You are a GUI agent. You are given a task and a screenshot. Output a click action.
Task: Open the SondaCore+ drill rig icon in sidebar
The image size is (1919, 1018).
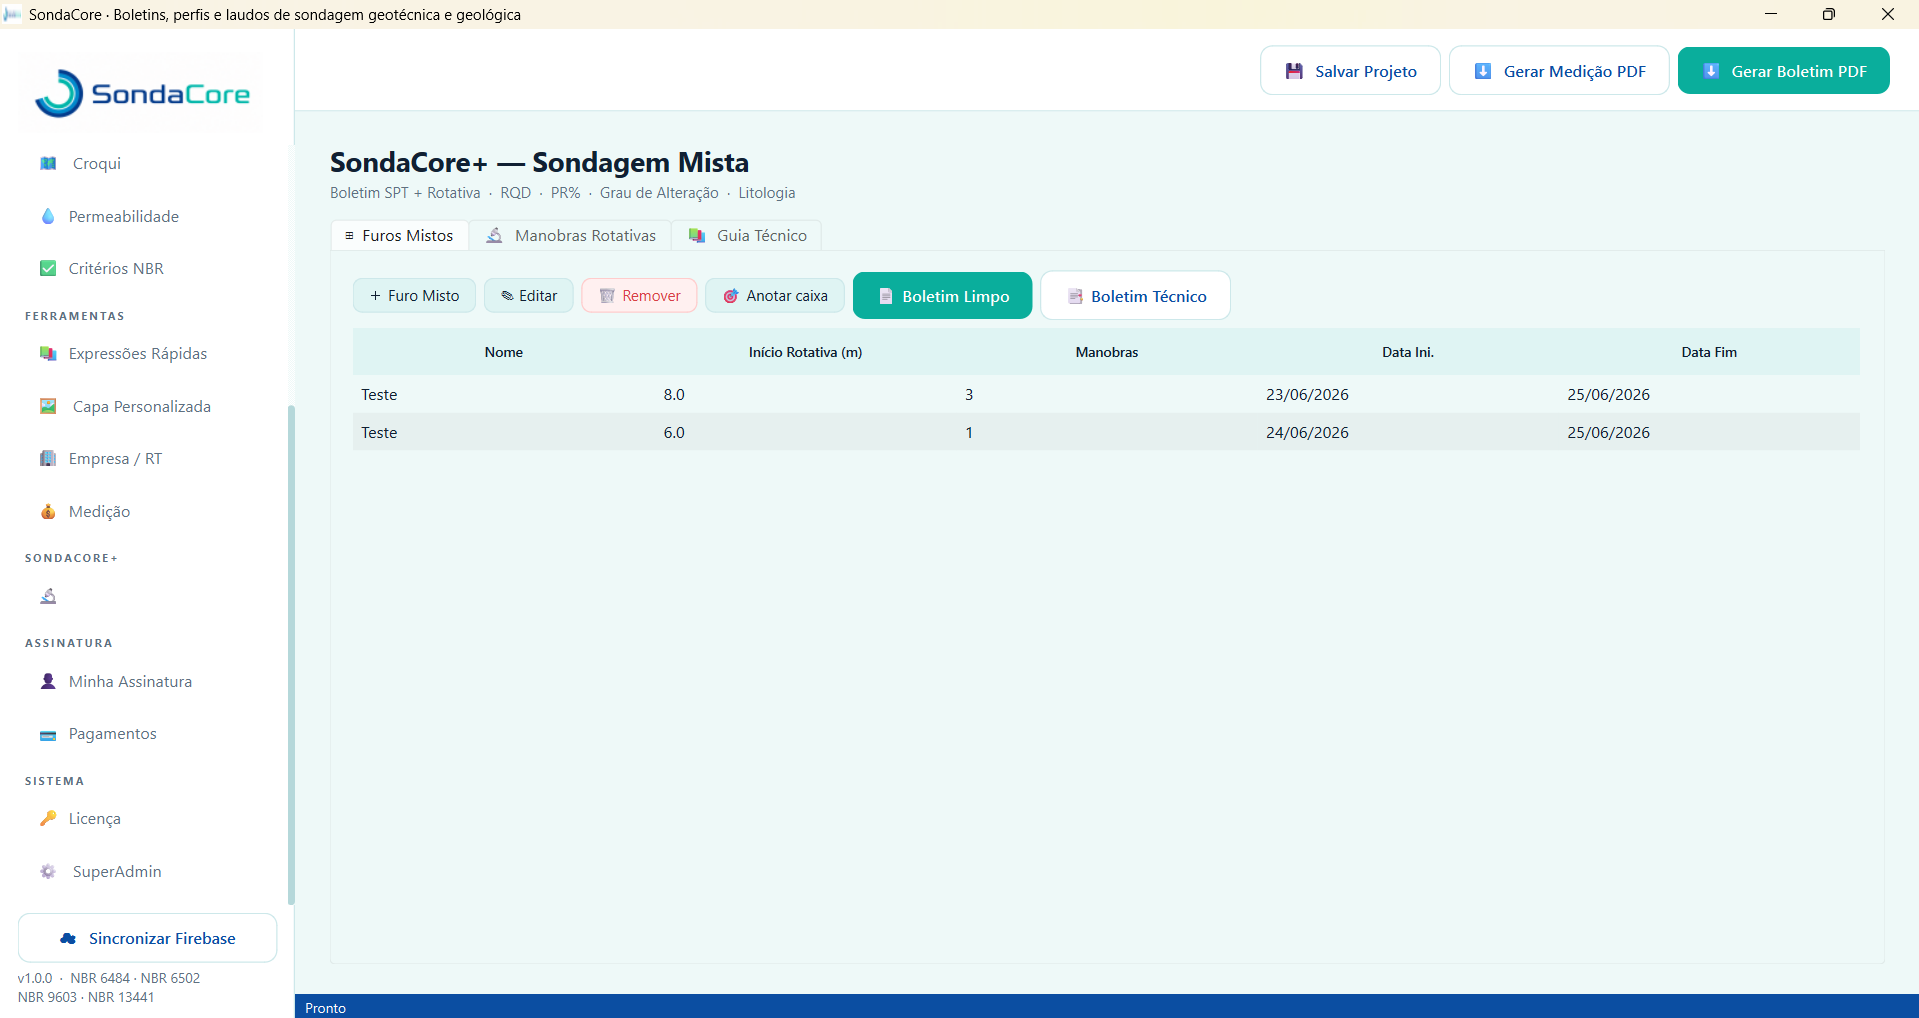point(48,596)
